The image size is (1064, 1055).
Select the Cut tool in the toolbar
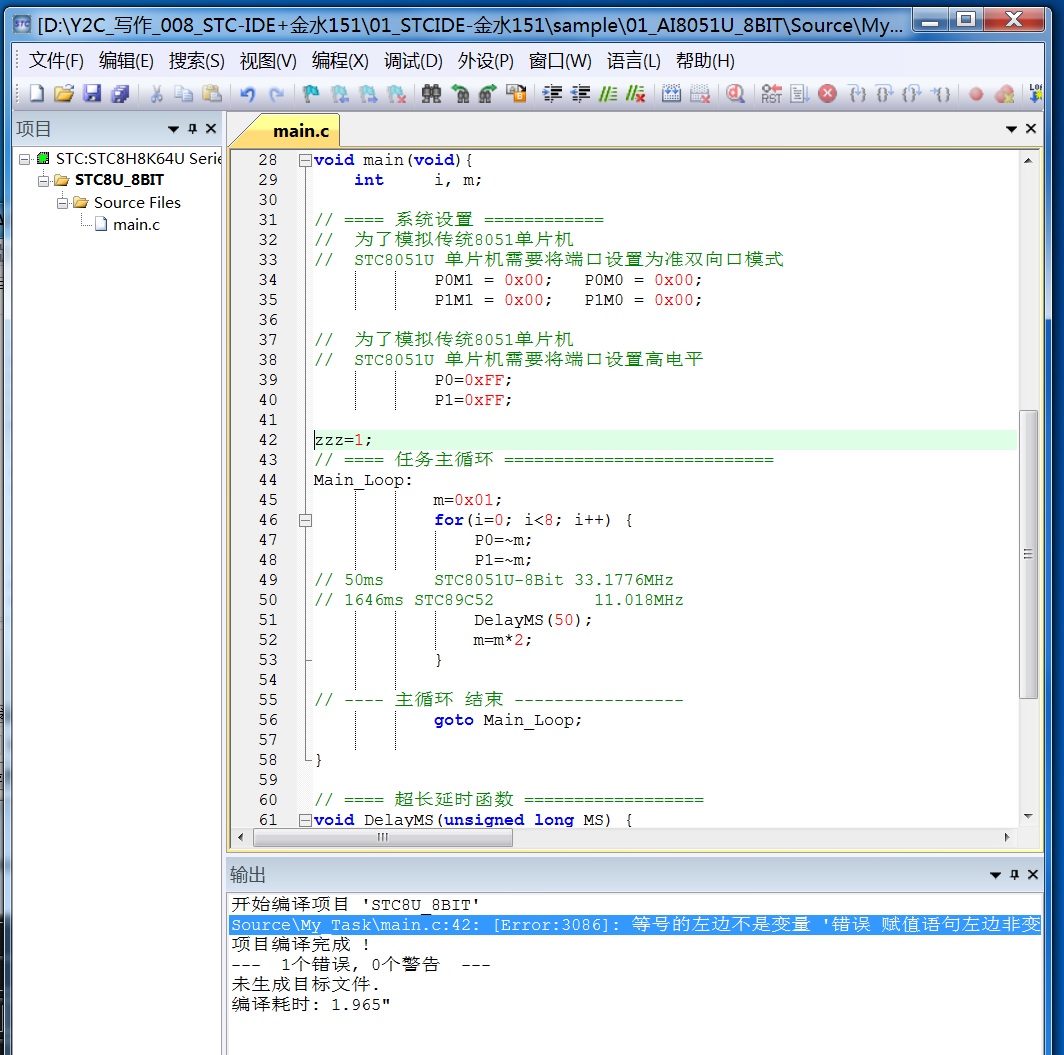(x=155, y=95)
